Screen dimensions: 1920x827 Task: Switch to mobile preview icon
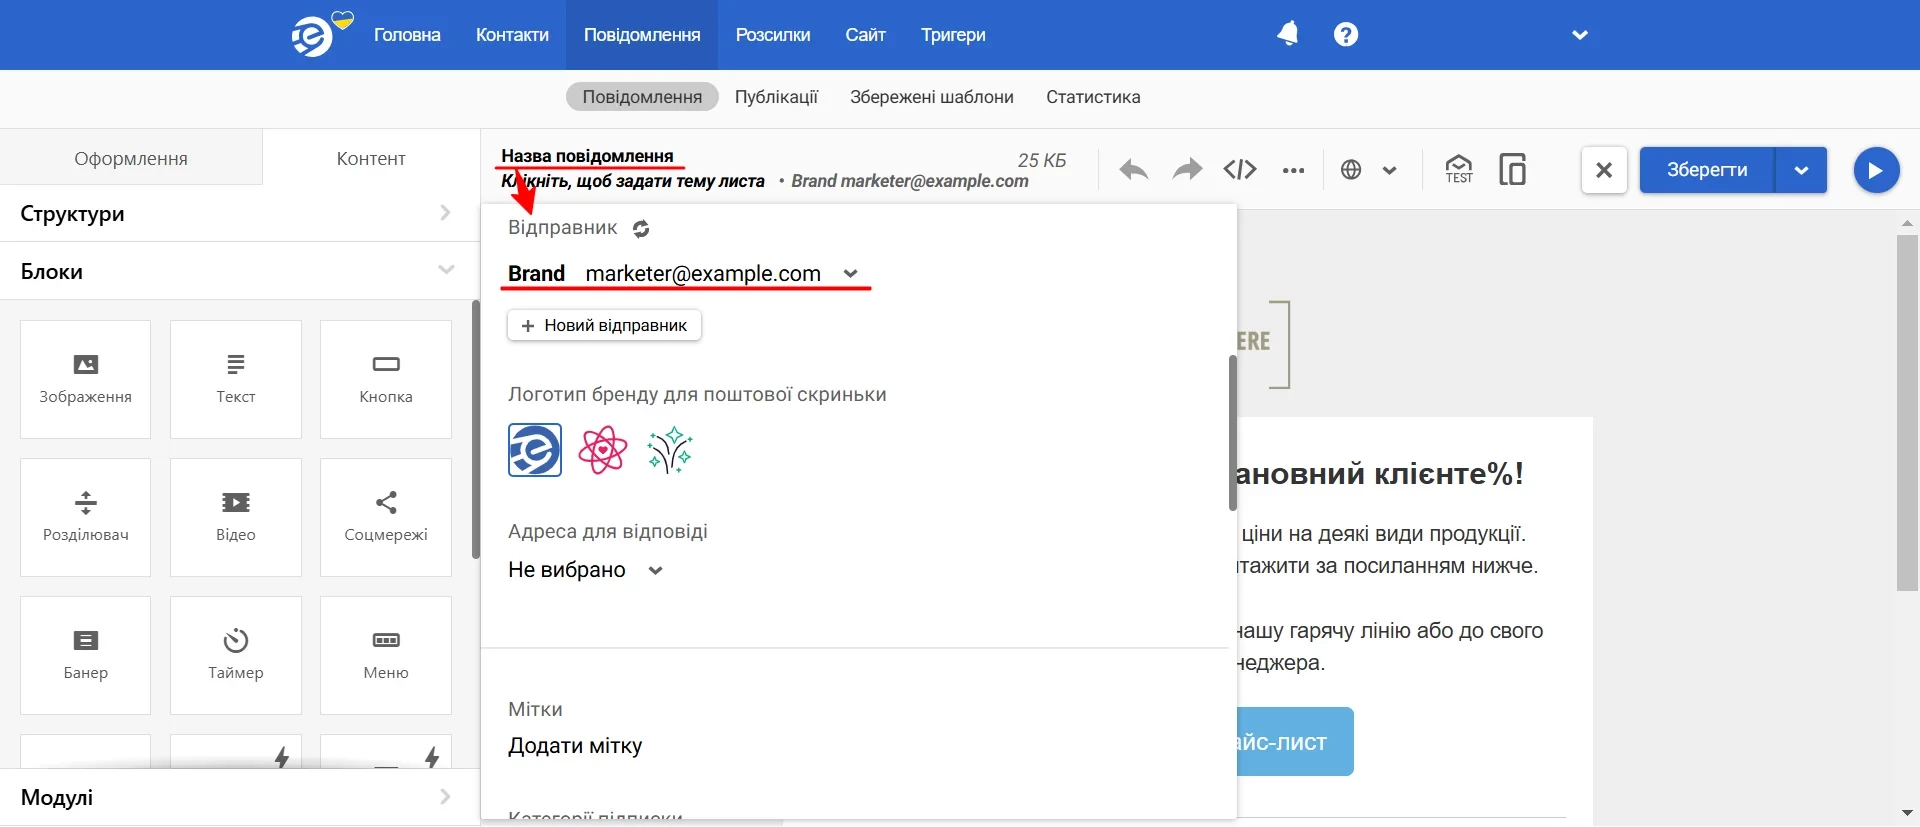(x=1513, y=169)
